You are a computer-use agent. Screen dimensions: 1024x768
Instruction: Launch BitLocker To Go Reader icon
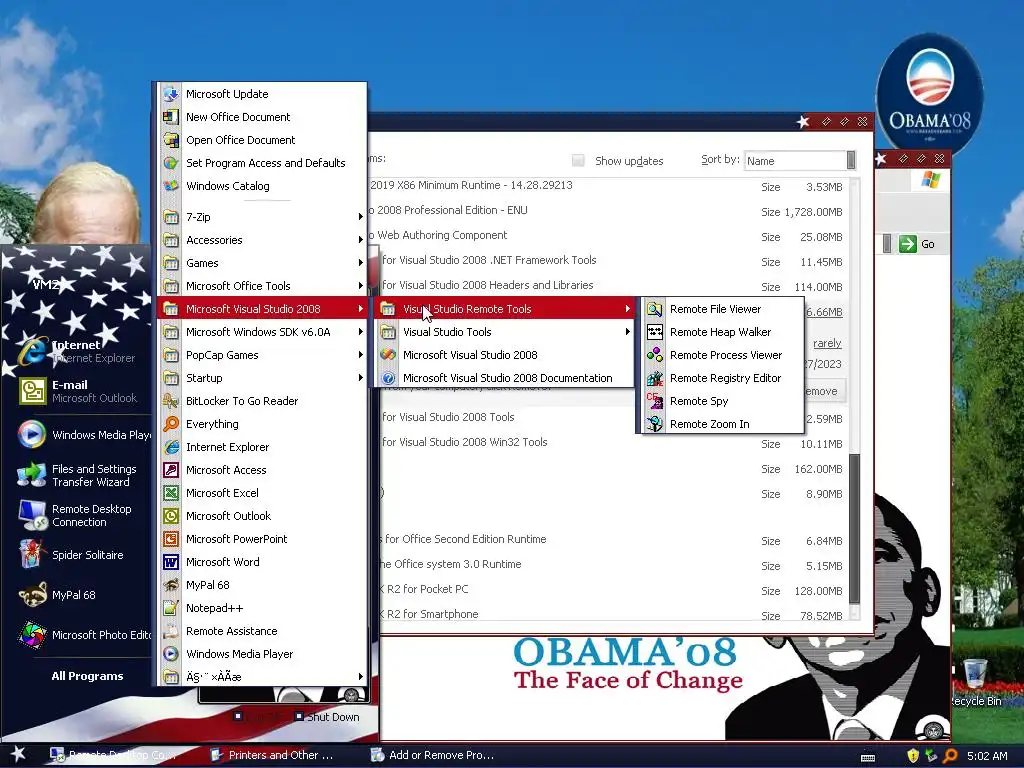click(171, 401)
